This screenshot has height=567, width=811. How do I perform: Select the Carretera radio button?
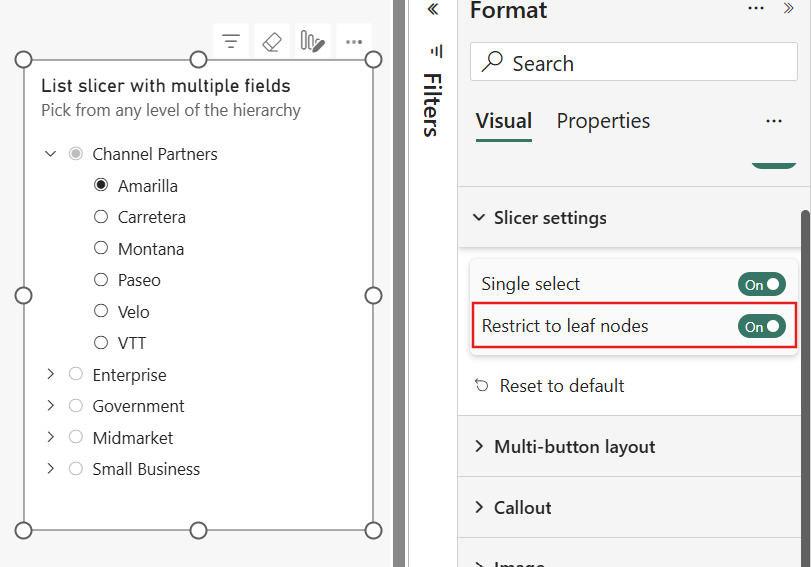pyautogui.click(x=101, y=217)
